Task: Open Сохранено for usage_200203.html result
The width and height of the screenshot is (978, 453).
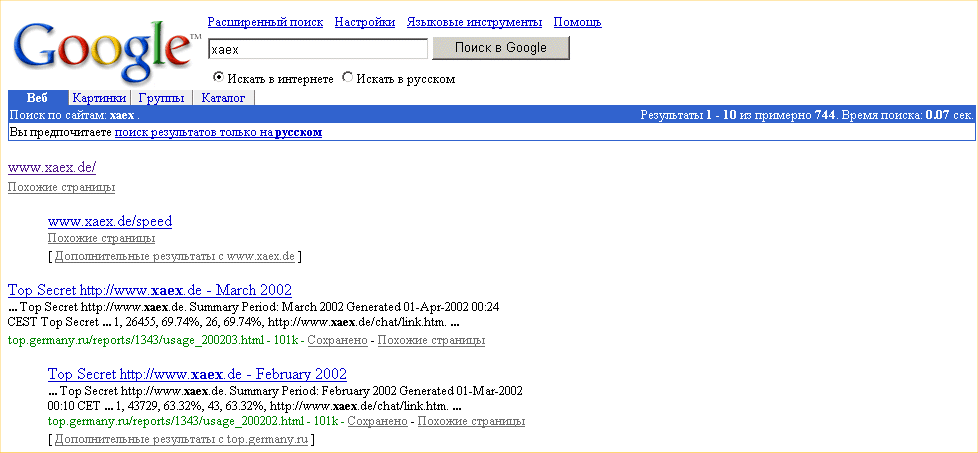Action: tap(337, 340)
